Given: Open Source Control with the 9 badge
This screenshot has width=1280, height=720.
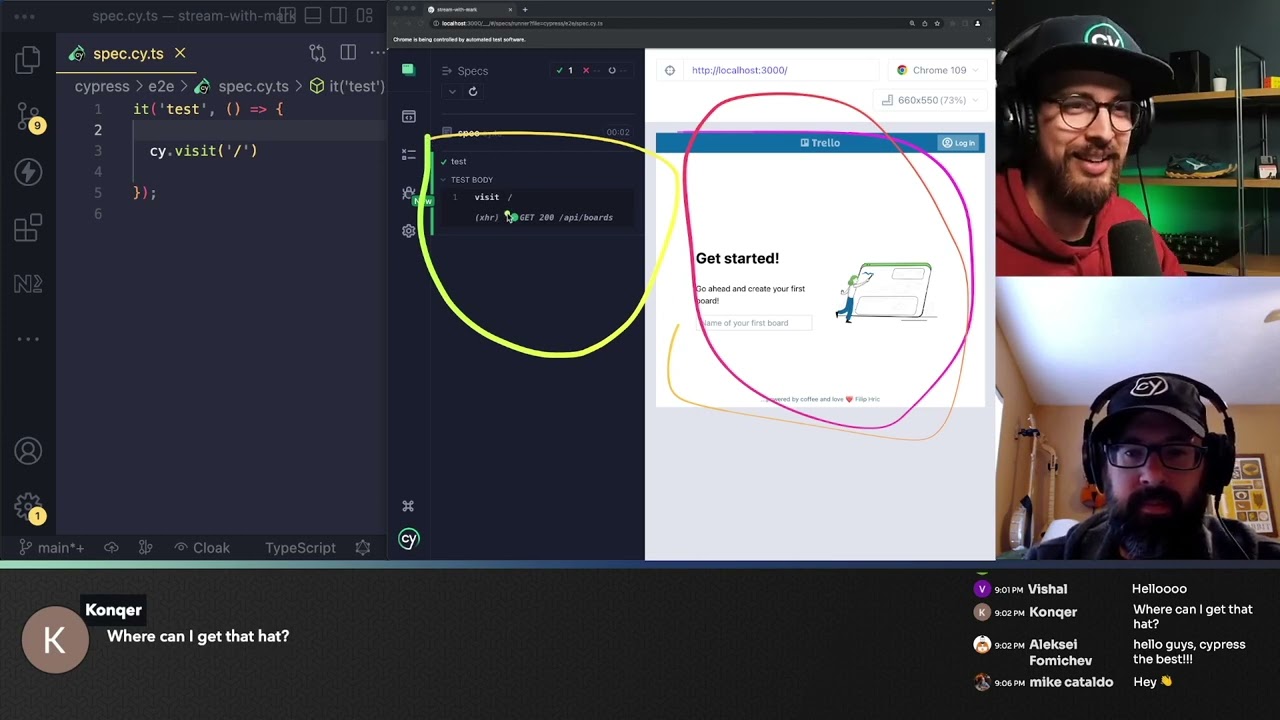Looking at the screenshot, I should 28,117.
